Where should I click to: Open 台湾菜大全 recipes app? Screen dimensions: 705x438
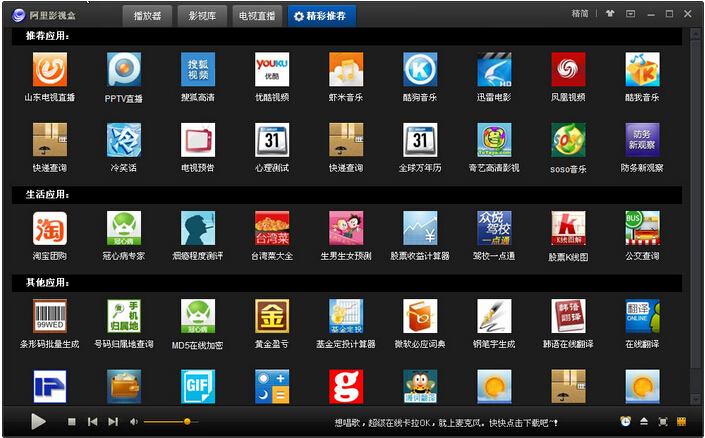pos(272,228)
